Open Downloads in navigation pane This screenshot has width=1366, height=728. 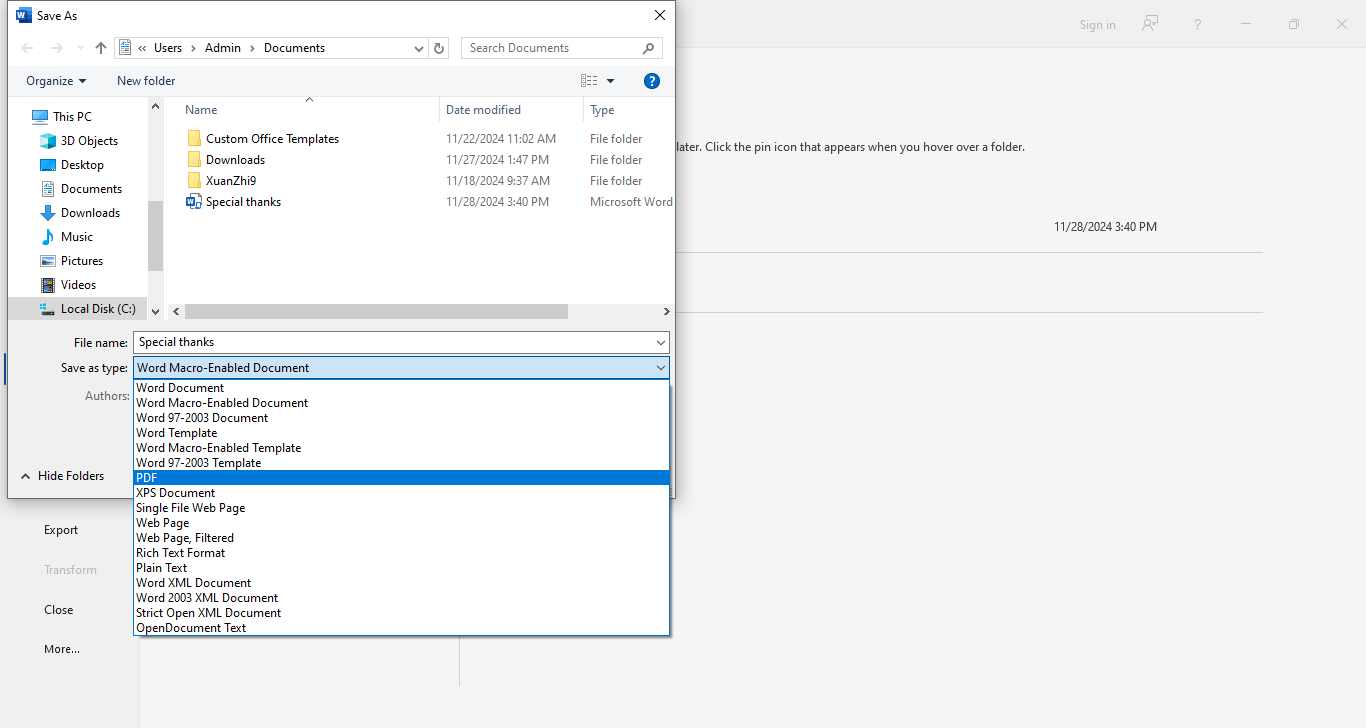(x=90, y=213)
